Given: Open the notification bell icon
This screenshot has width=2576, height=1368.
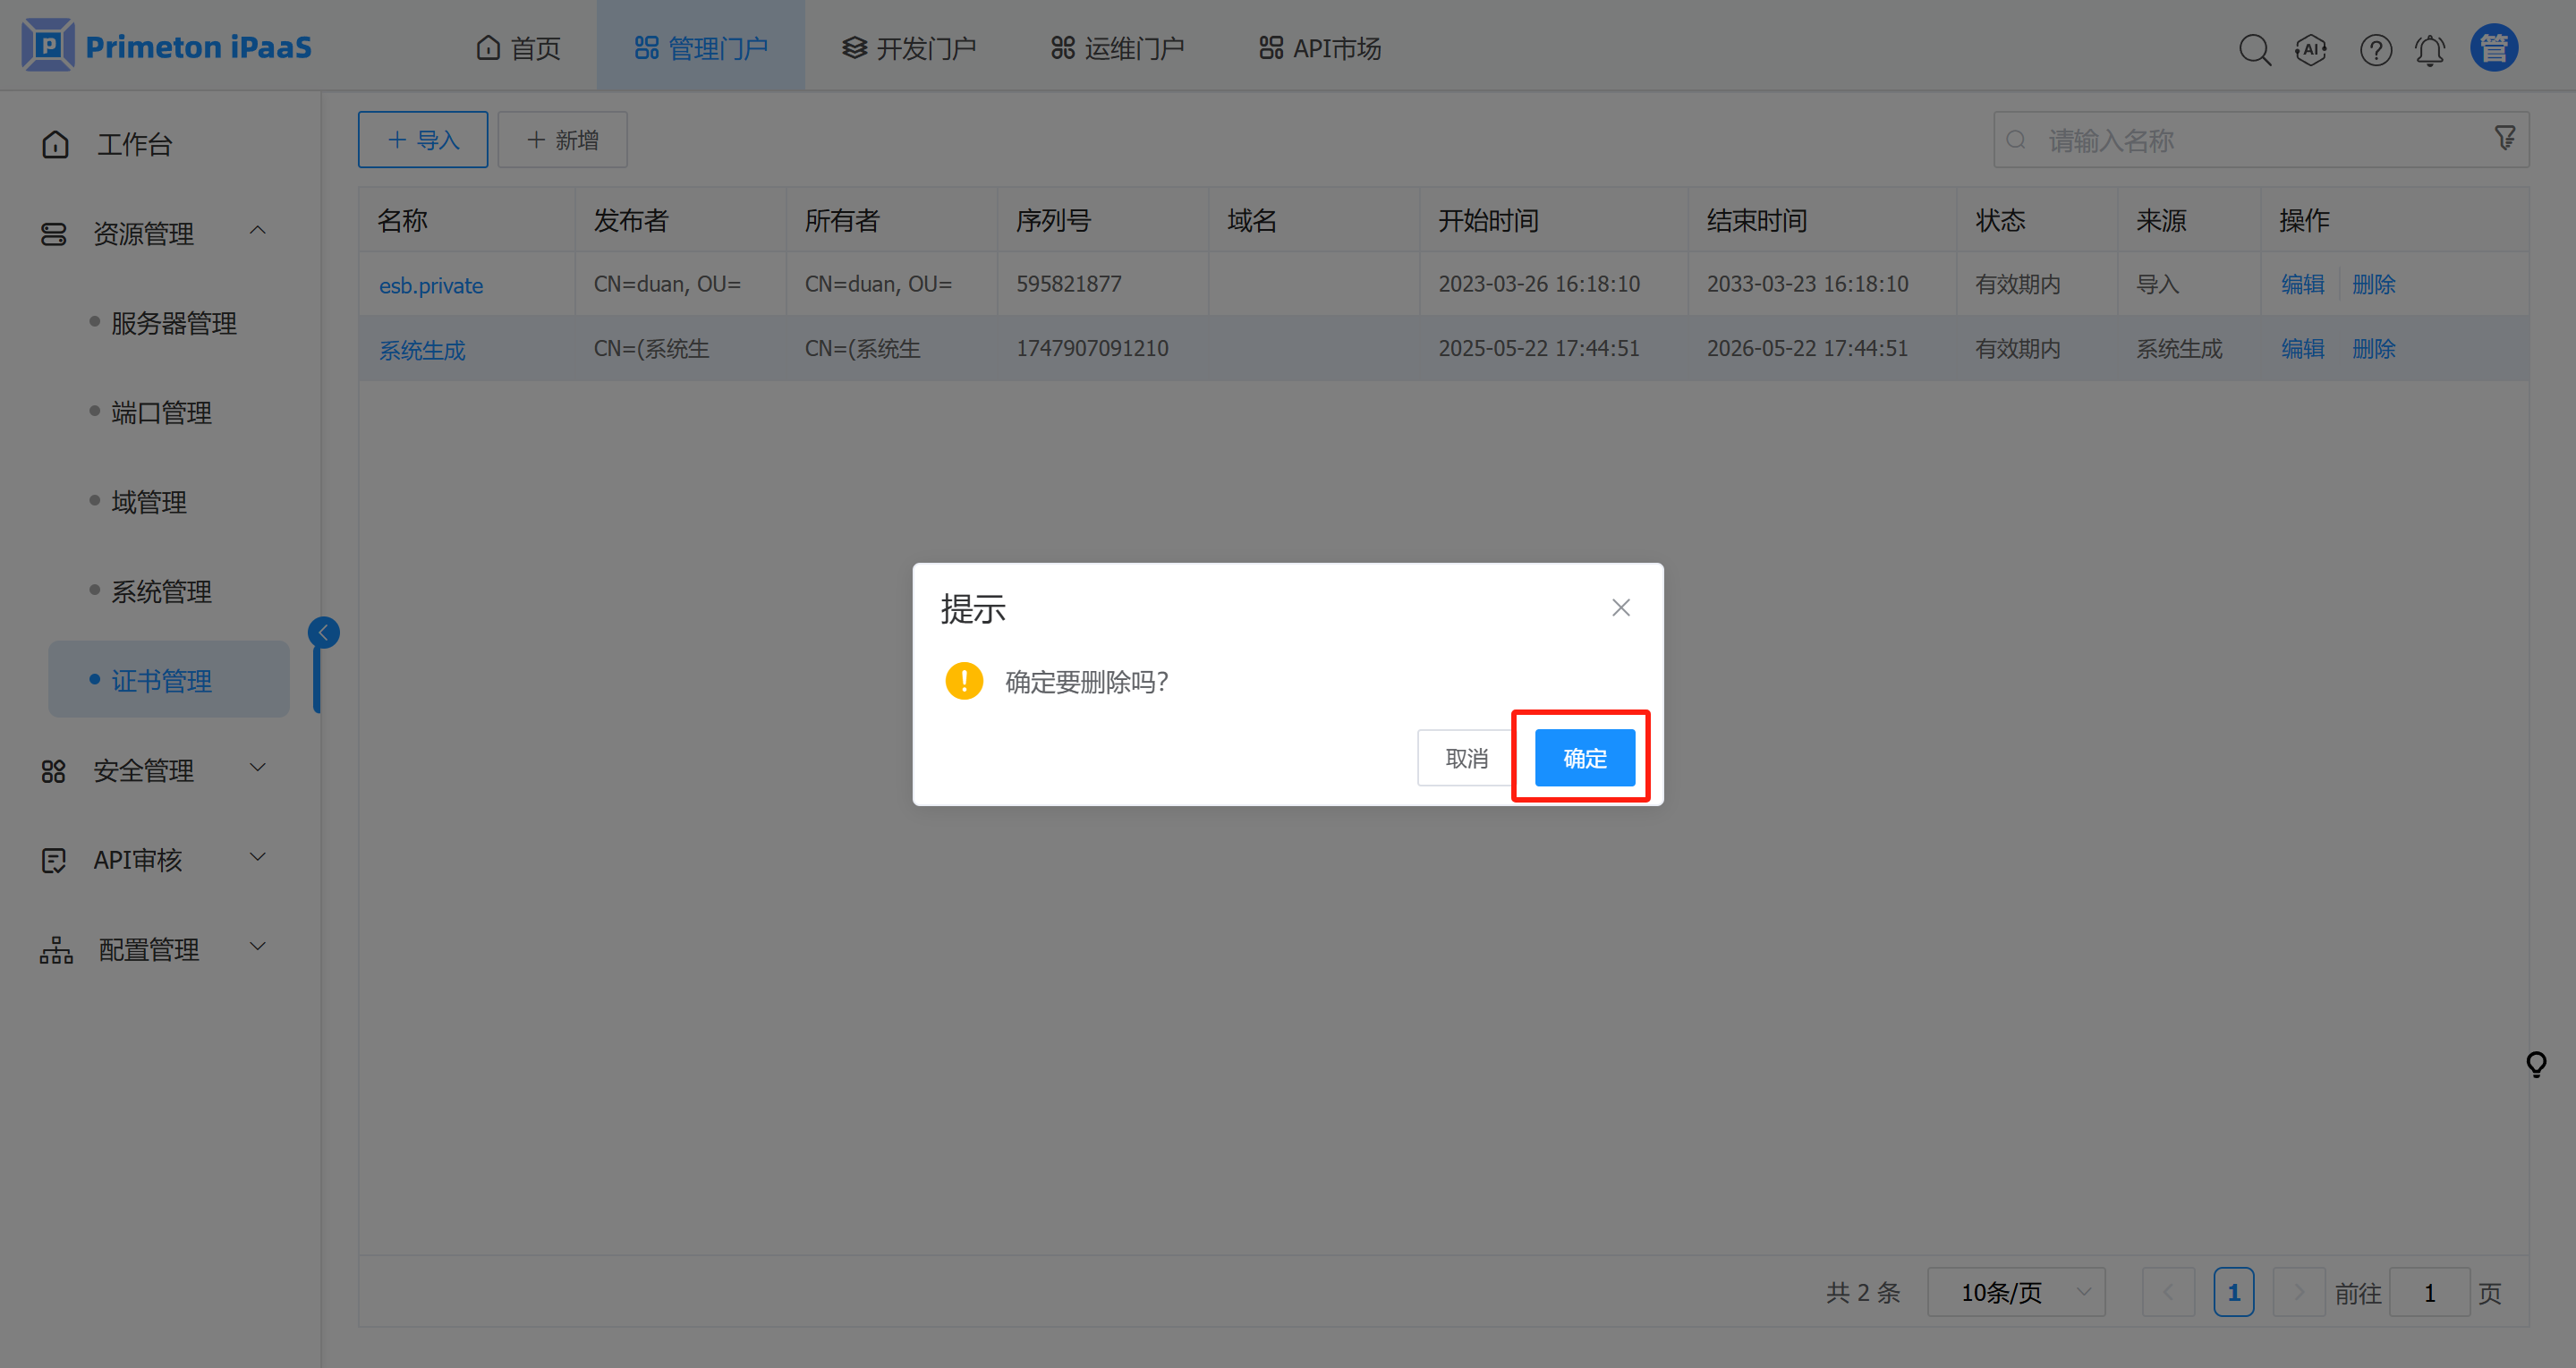Looking at the screenshot, I should click(2430, 49).
